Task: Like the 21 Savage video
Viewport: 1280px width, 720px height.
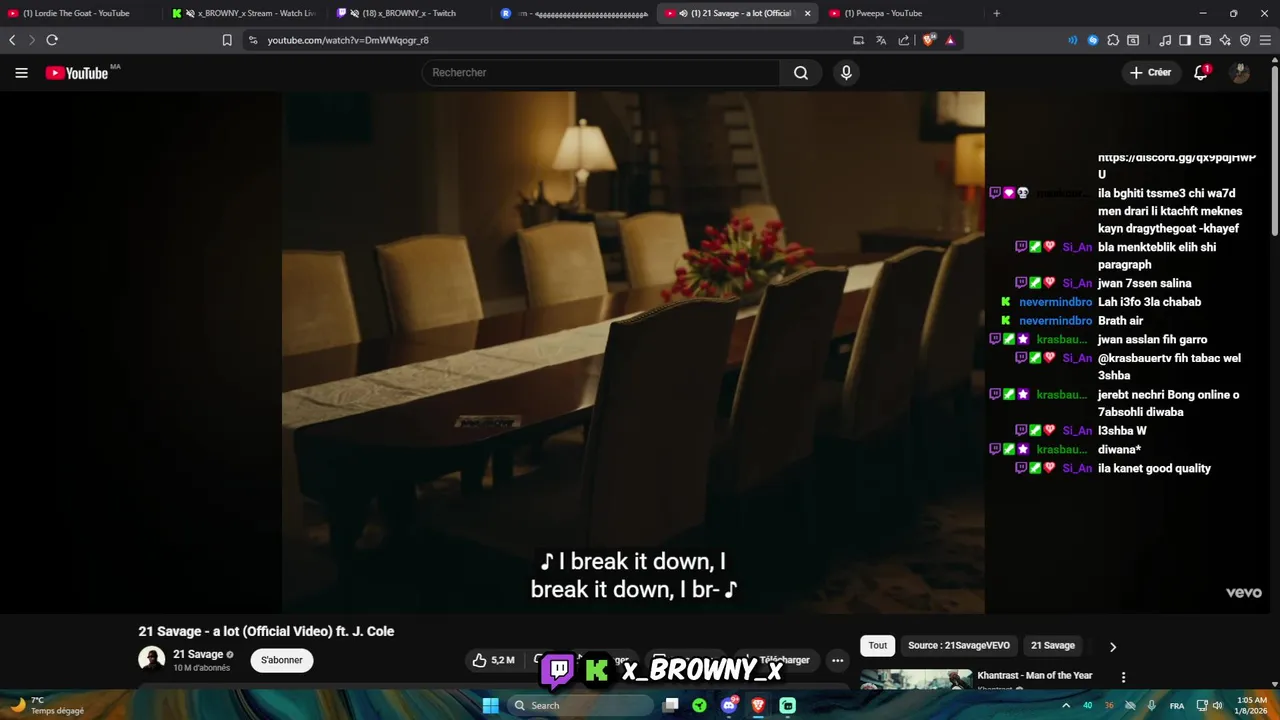Action: [494, 660]
